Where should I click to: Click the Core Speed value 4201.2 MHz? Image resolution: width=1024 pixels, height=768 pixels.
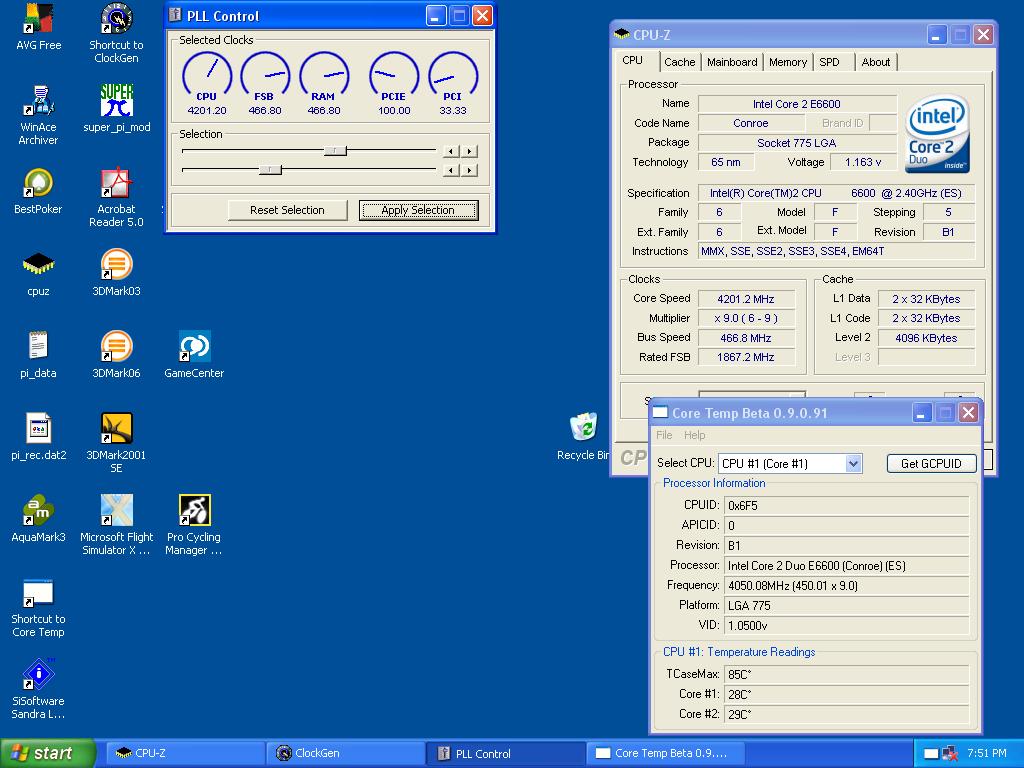tap(746, 299)
